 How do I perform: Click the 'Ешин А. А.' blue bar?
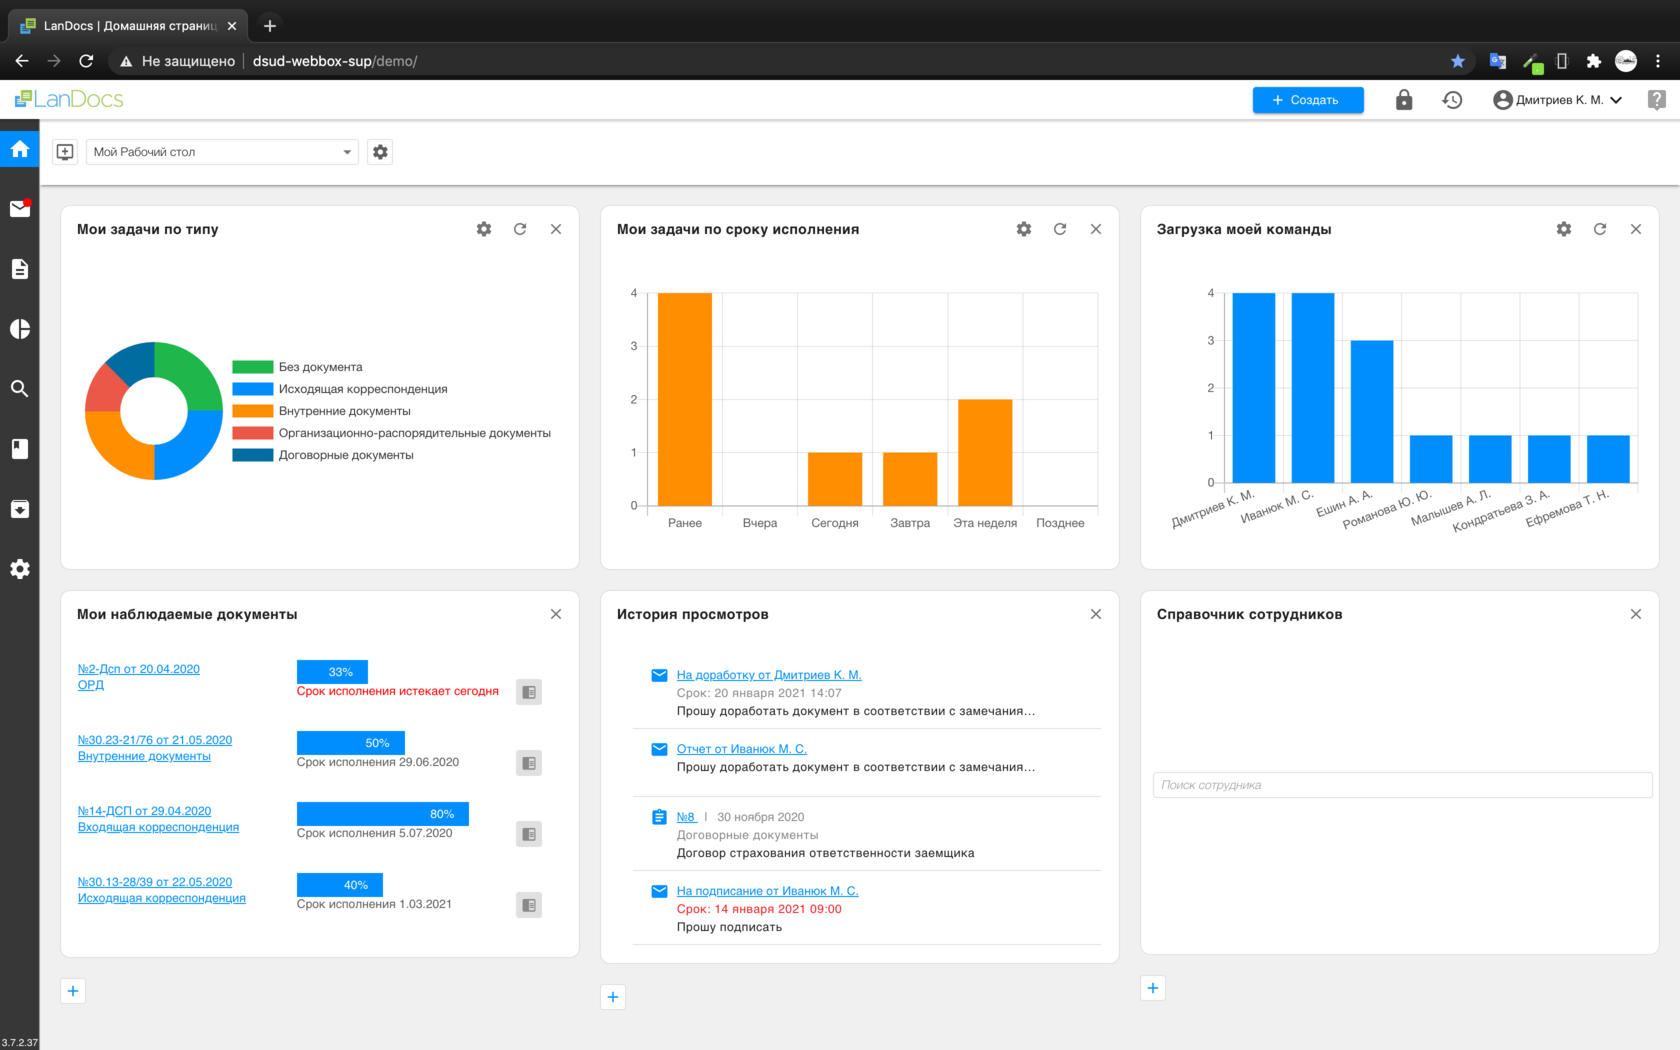[1372, 411]
